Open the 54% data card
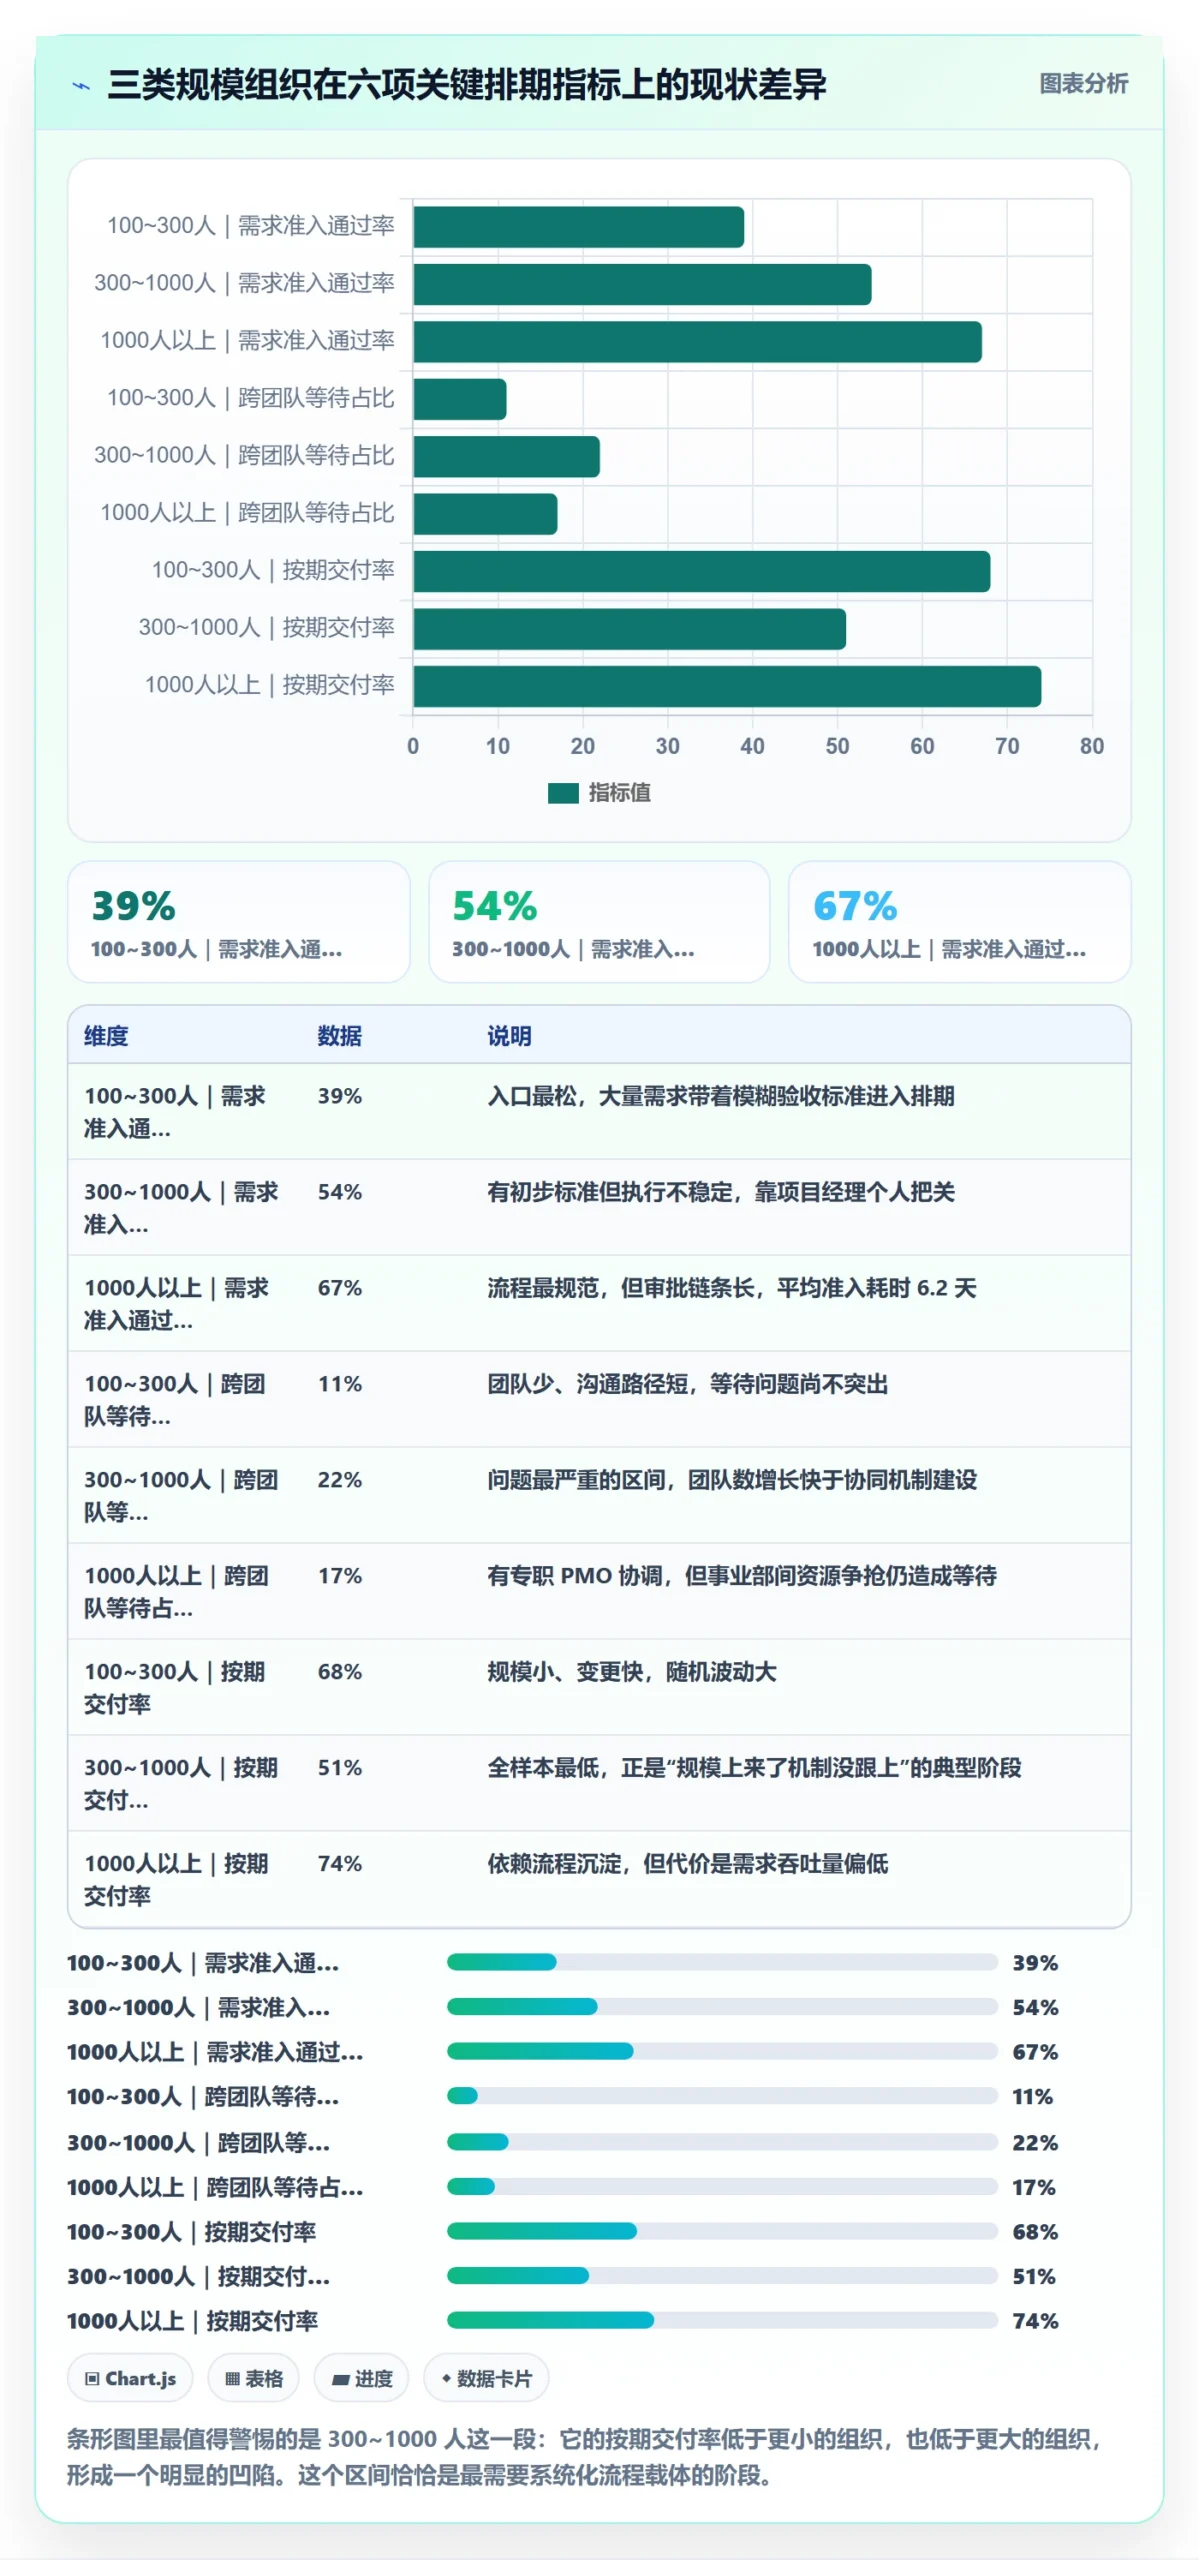The height and width of the screenshot is (2560, 1199). click(x=599, y=922)
